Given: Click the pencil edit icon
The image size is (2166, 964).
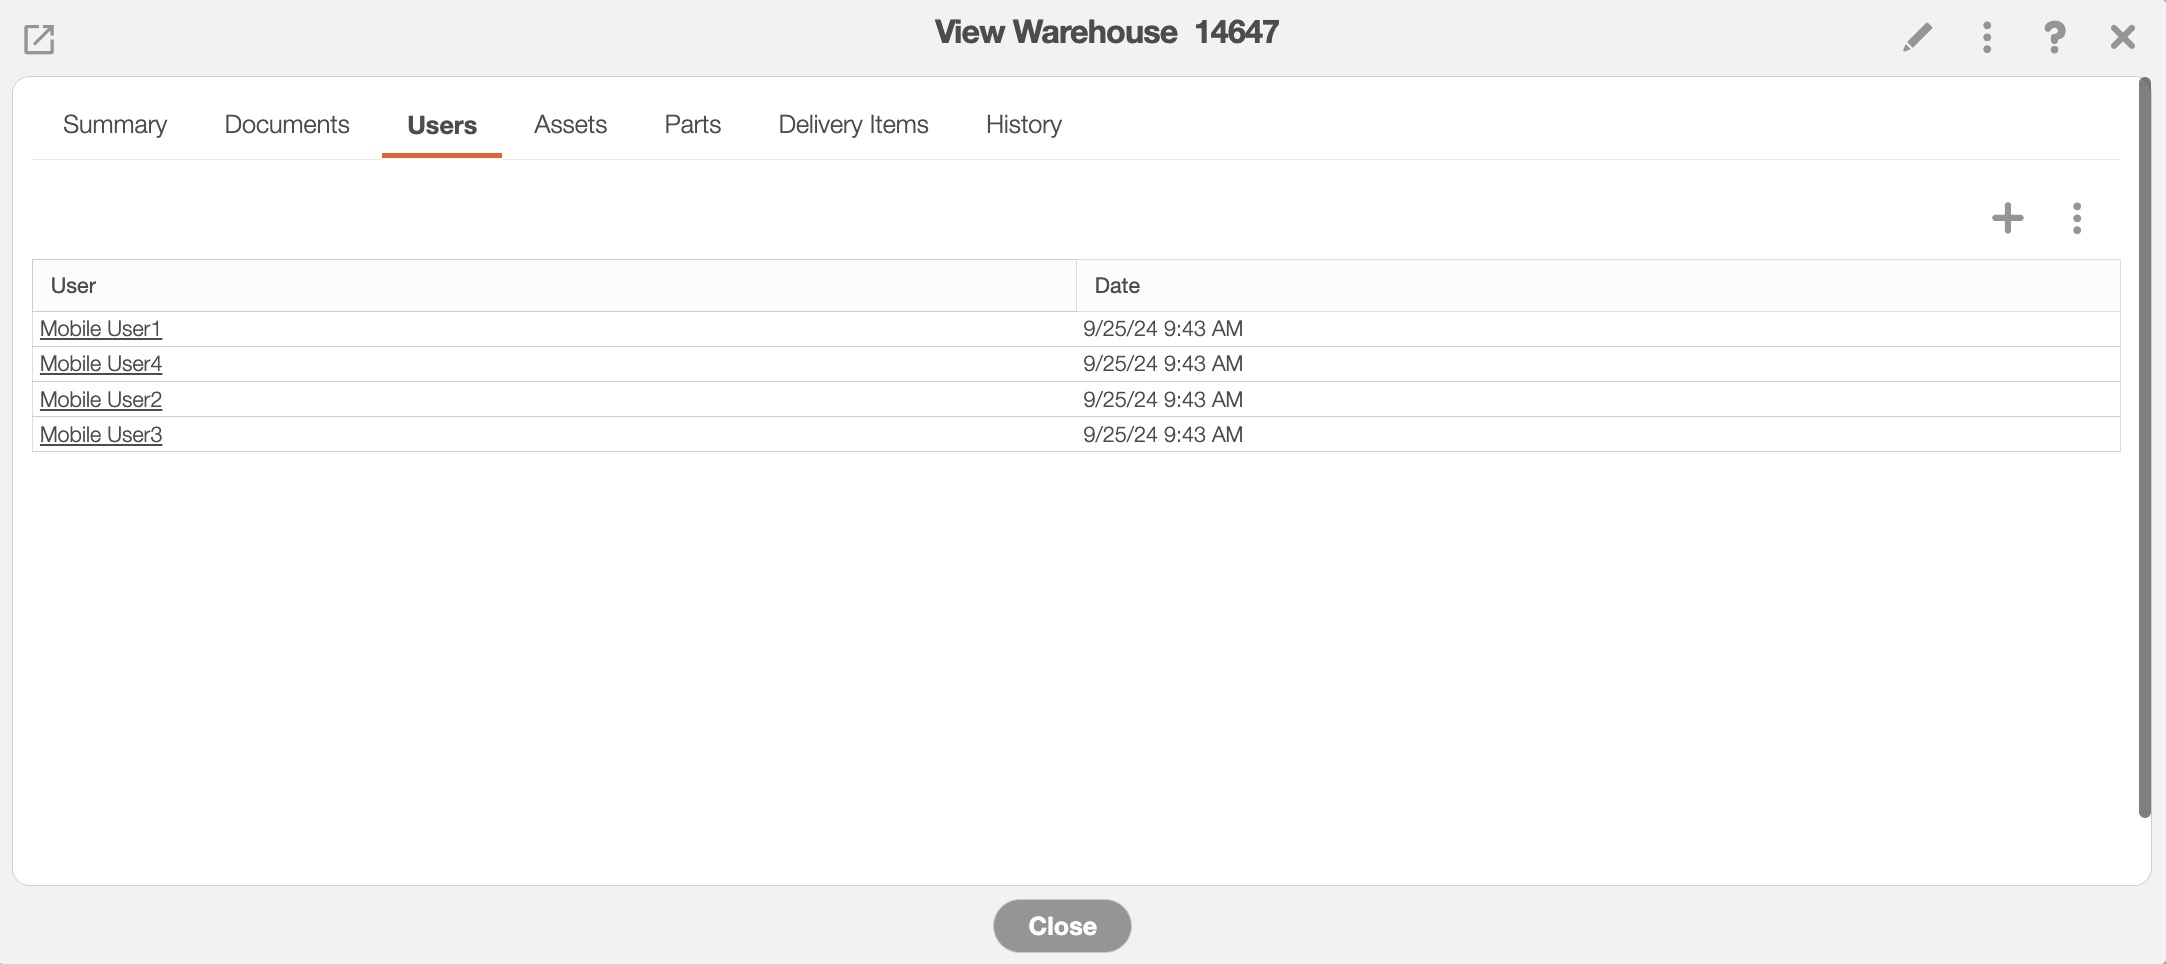Looking at the screenshot, I should (1916, 38).
